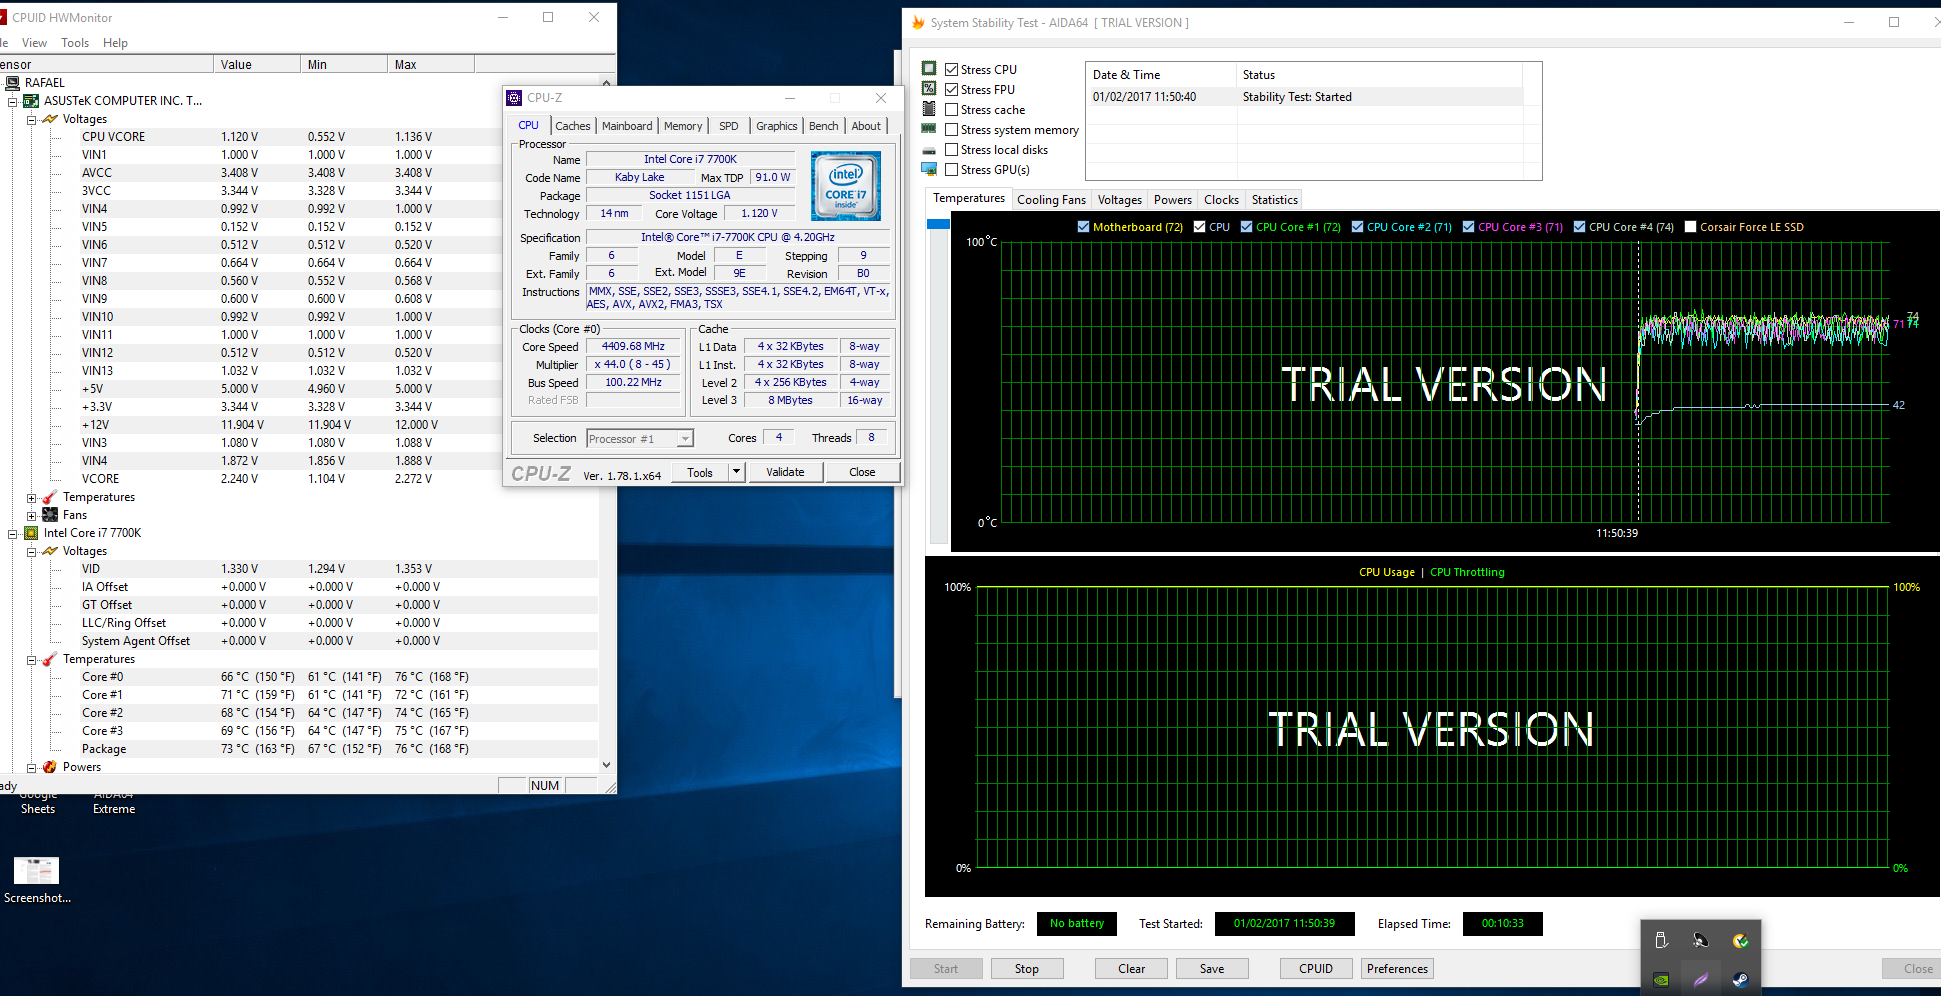Click the Clear button in AIDA64

click(1132, 969)
